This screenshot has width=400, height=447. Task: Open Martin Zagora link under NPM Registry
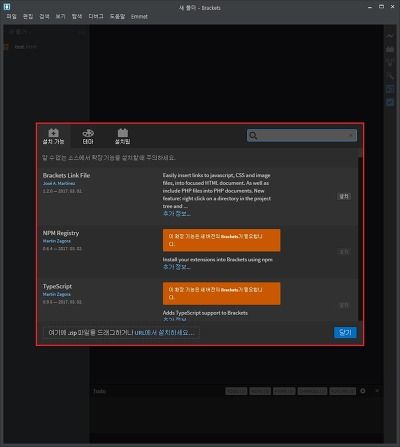tap(57, 241)
